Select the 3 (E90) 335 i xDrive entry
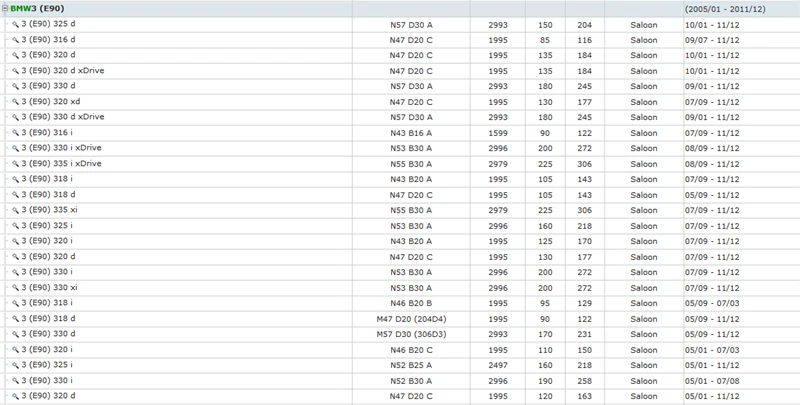The width and height of the screenshot is (800, 405). point(61,164)
